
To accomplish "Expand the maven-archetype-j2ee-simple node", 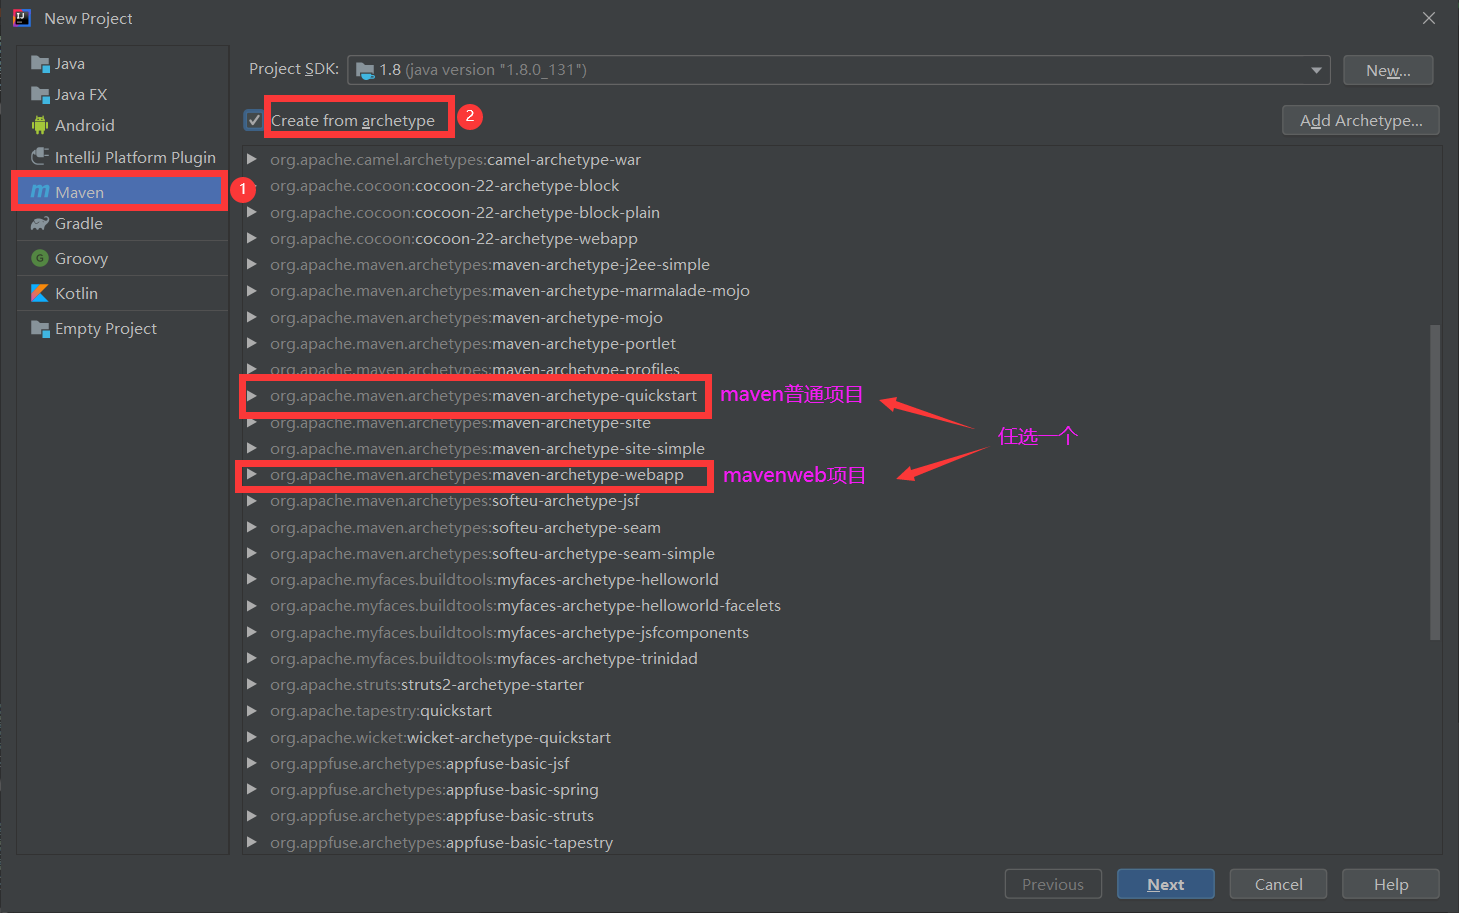I will tap(252, 265).
